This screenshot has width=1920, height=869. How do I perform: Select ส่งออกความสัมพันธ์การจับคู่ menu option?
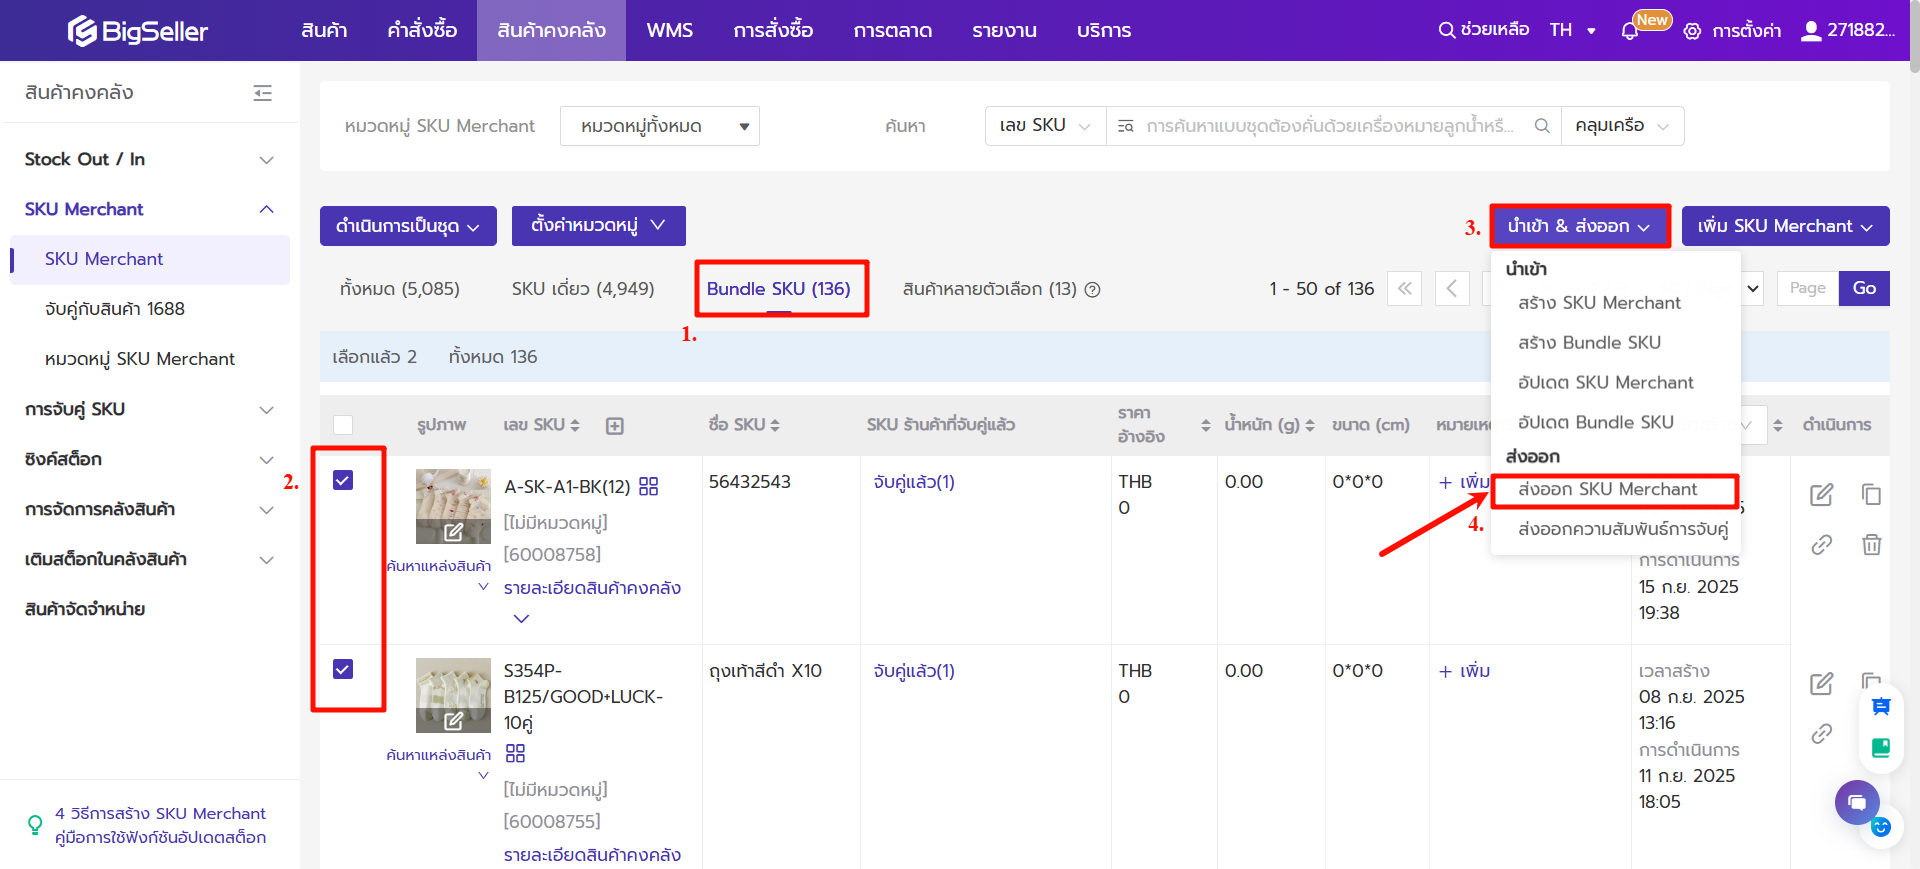[x=1622, y=529]
